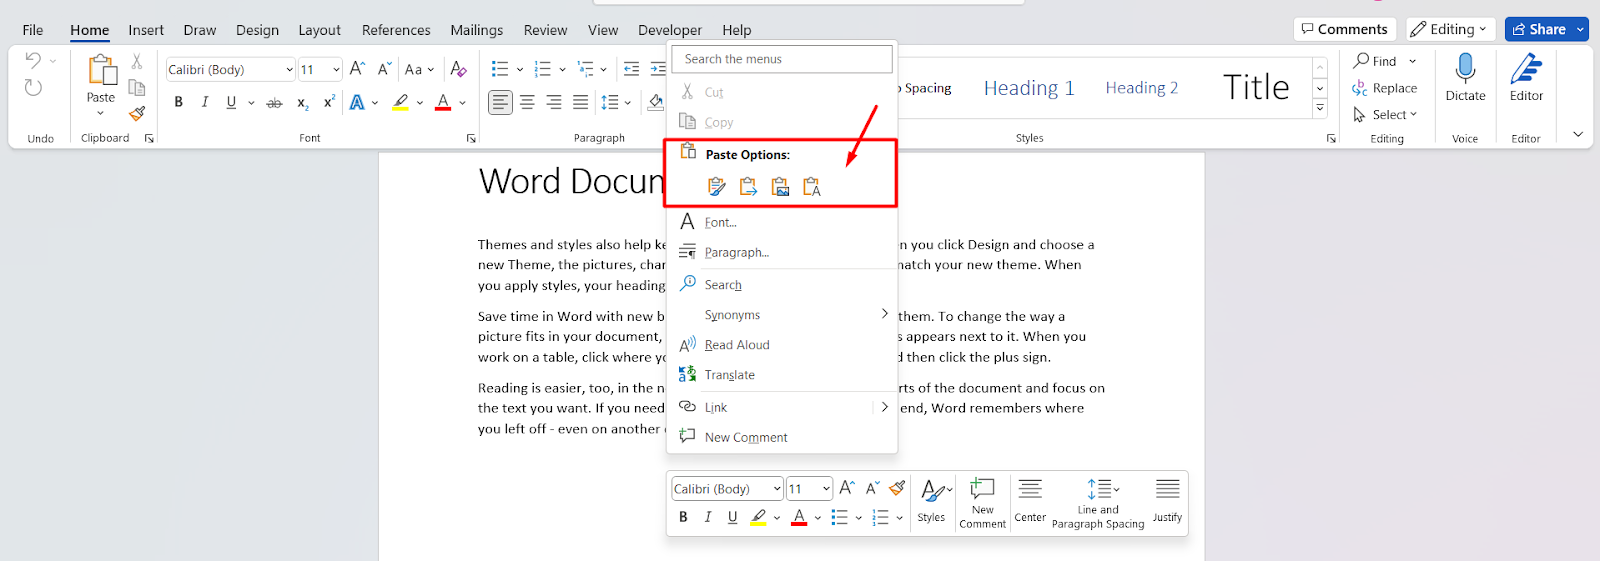
Task: Click Center in the mini toolbar
Action: 1030,502
